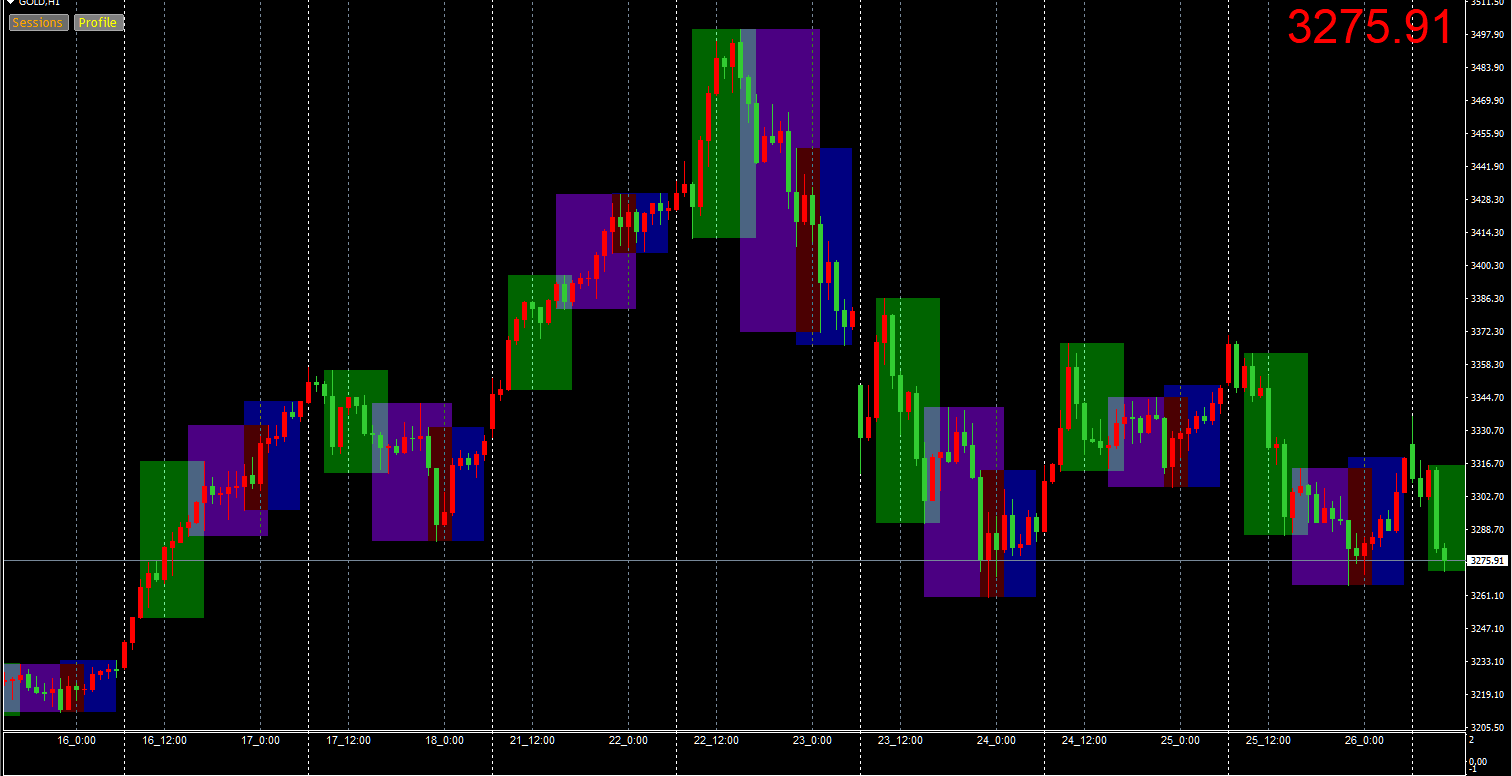Click the 25_0:00 time axis label
This screenshot has width=1512, height=776.
1180,741
